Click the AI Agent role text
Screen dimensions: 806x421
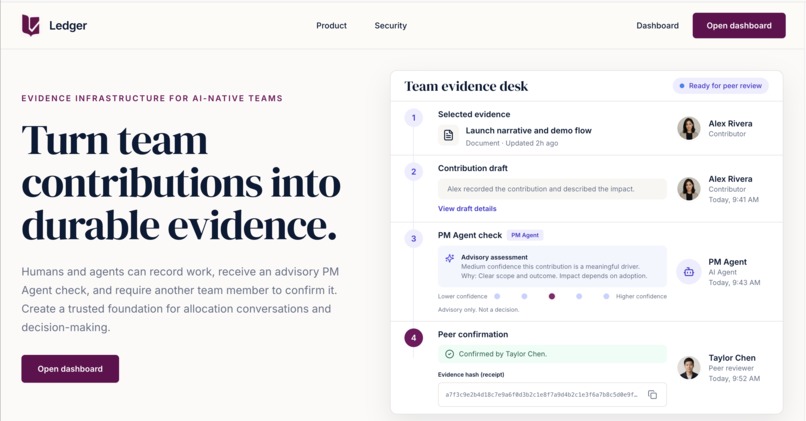[x=722, y=272]
